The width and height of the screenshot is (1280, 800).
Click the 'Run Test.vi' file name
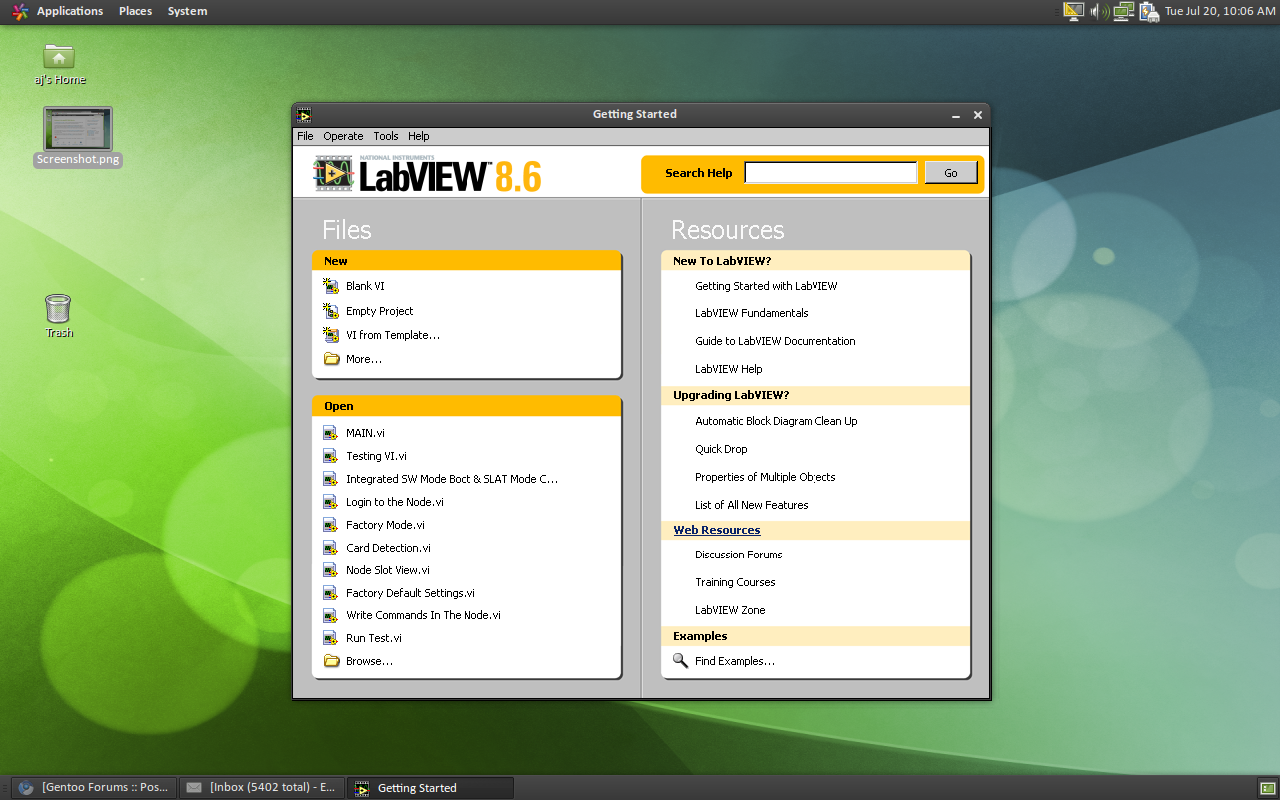[x=374, y=638]
